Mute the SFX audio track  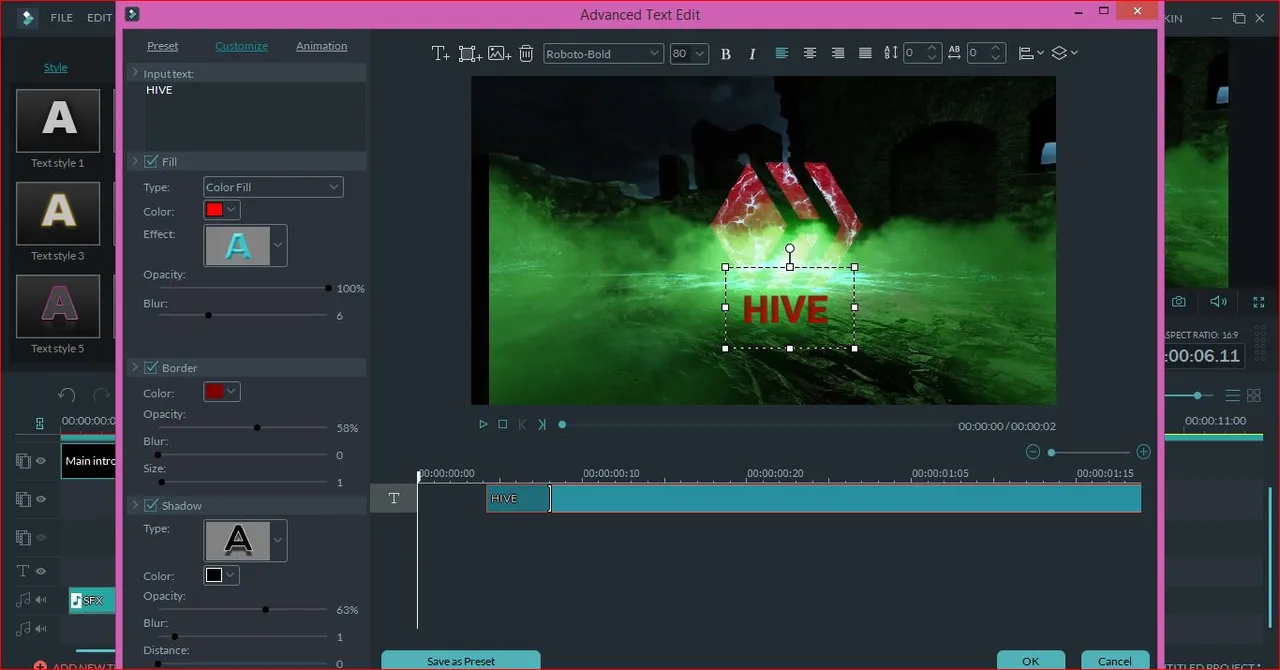pos(42,600)
